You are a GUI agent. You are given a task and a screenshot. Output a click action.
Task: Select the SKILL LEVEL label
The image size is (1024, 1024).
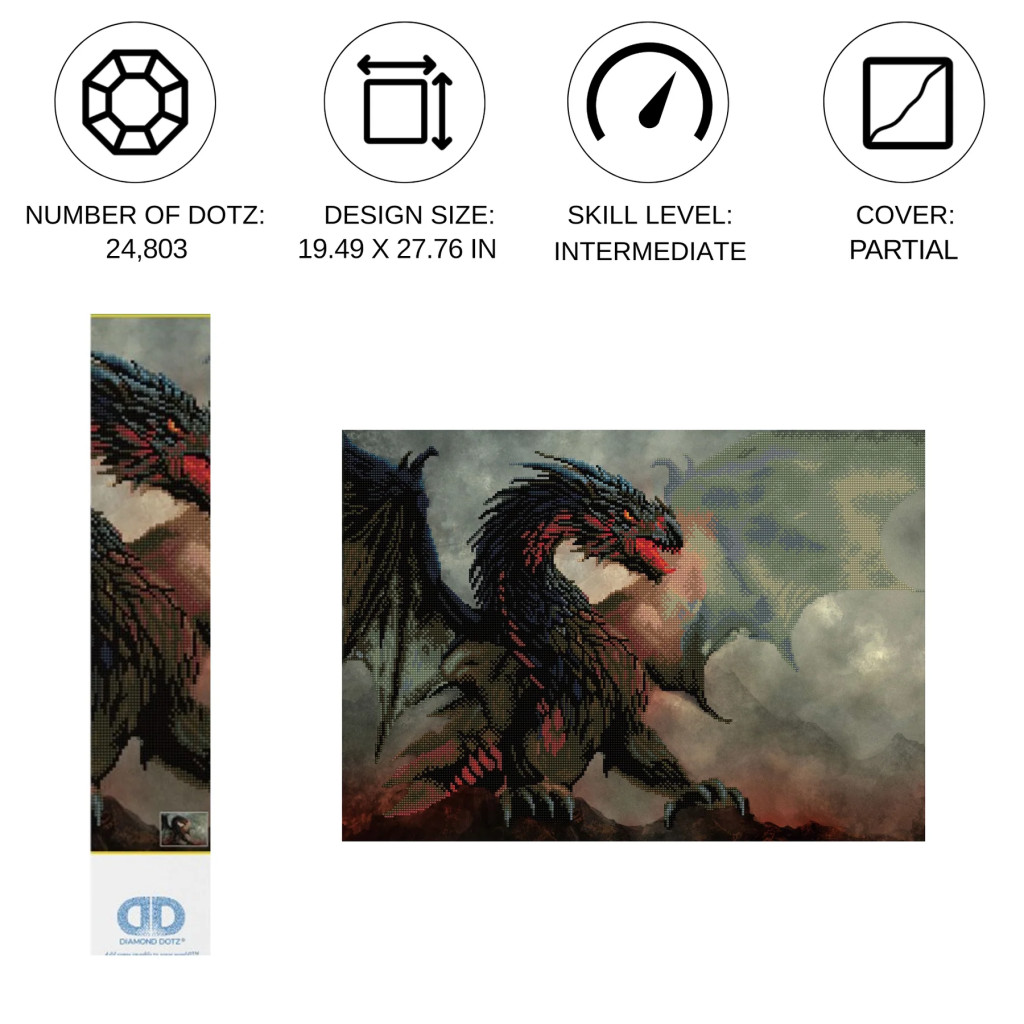pyautogui.click(x=650, y=216)
